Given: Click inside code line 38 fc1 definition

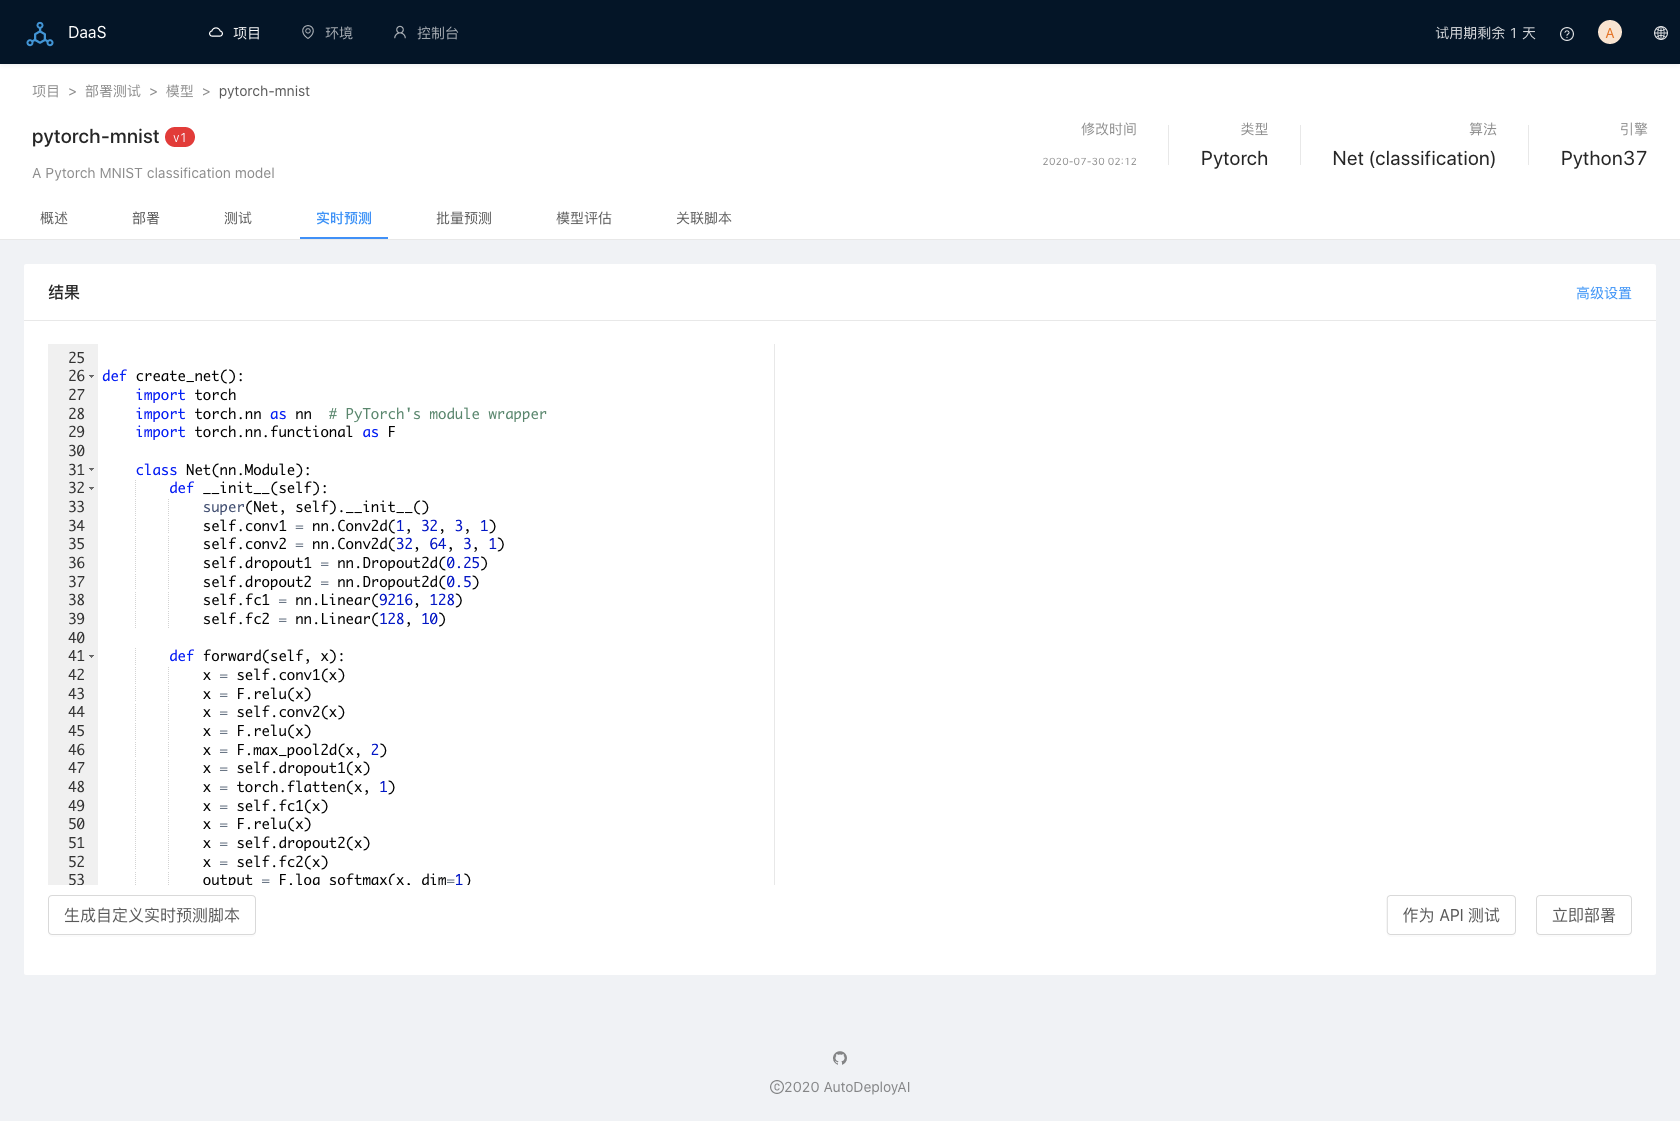Looking at the screenshot, I should (x=333, y=600).
